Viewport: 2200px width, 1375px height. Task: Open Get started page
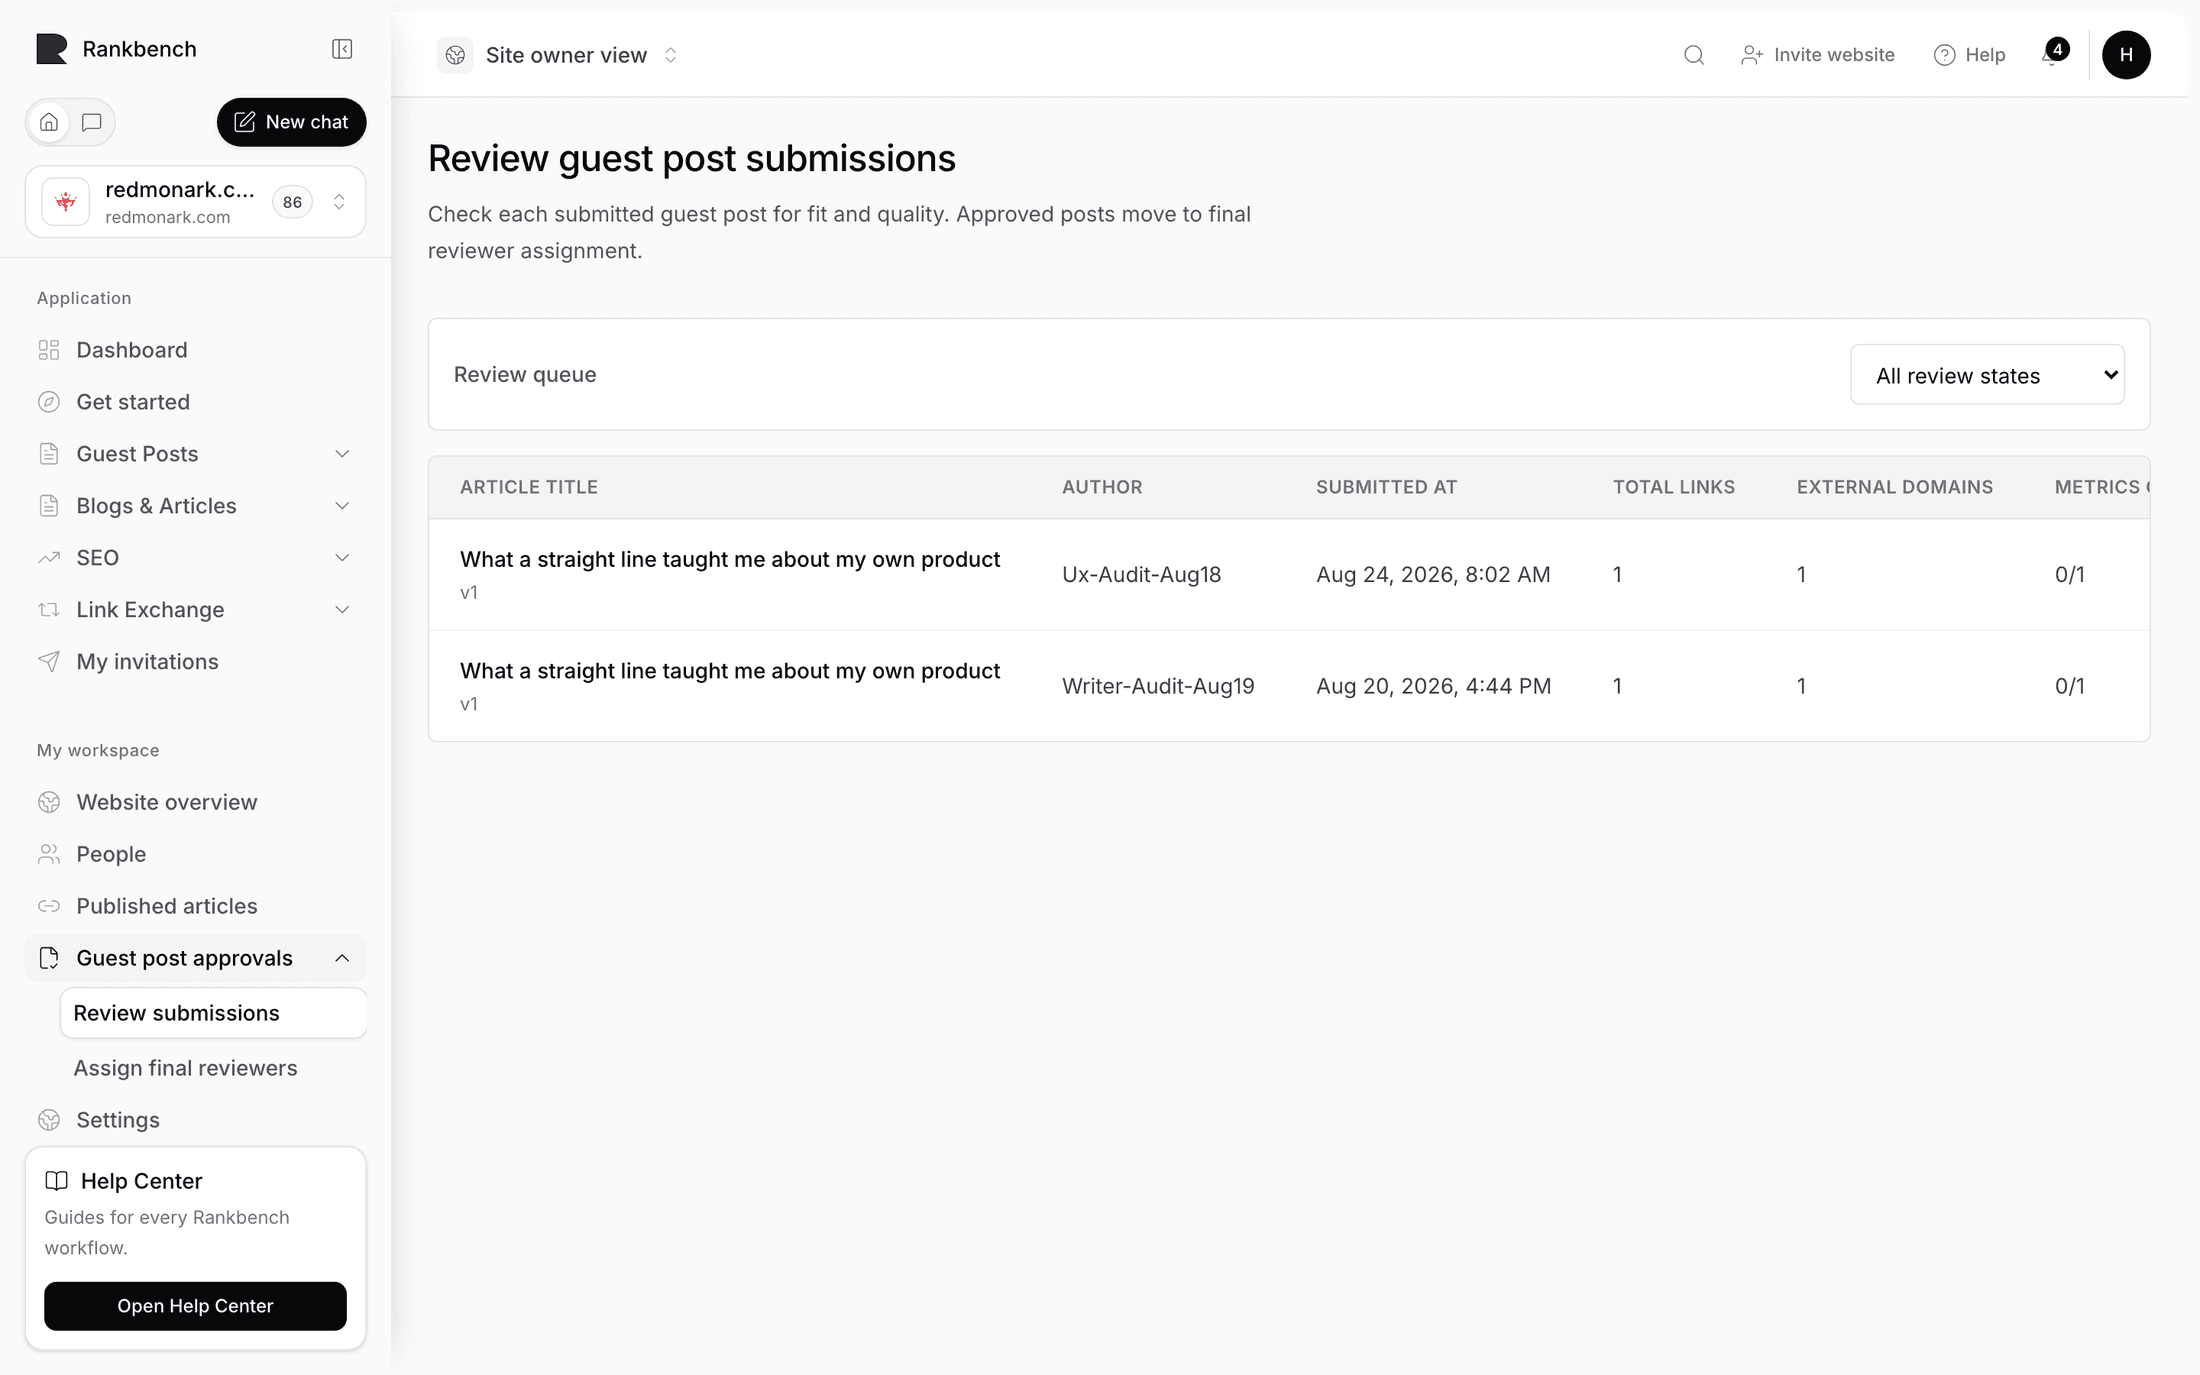(x=195, y=402)
